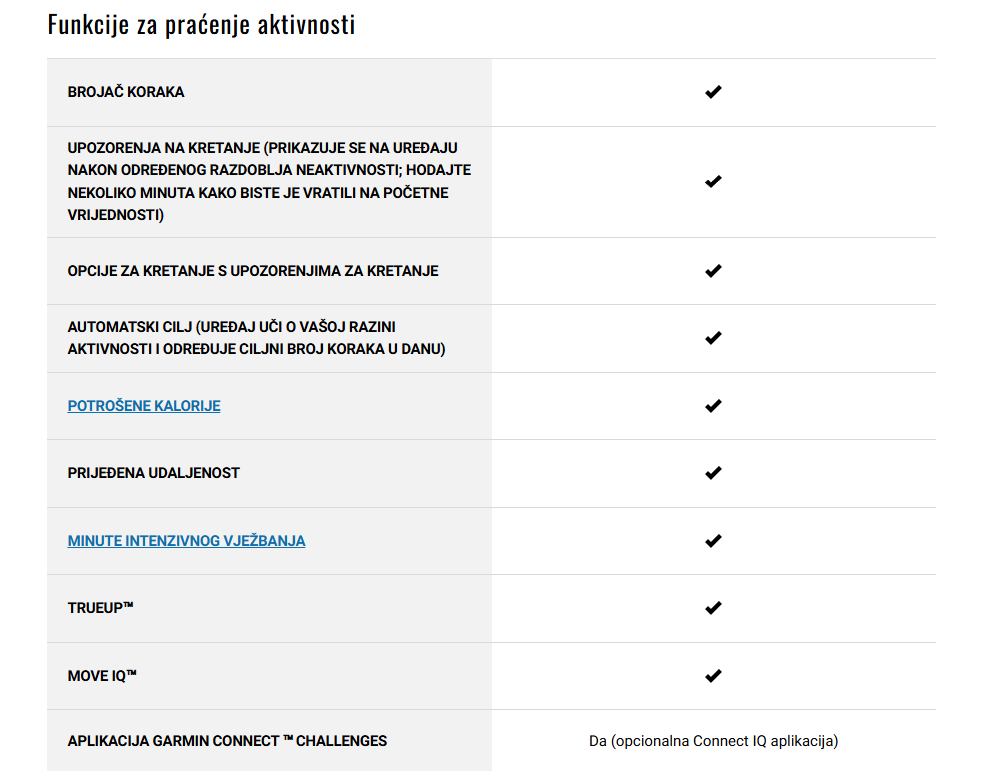Click the Move IQ feature label
Viewport: 987px width, 771px height.
click(102, 676)
